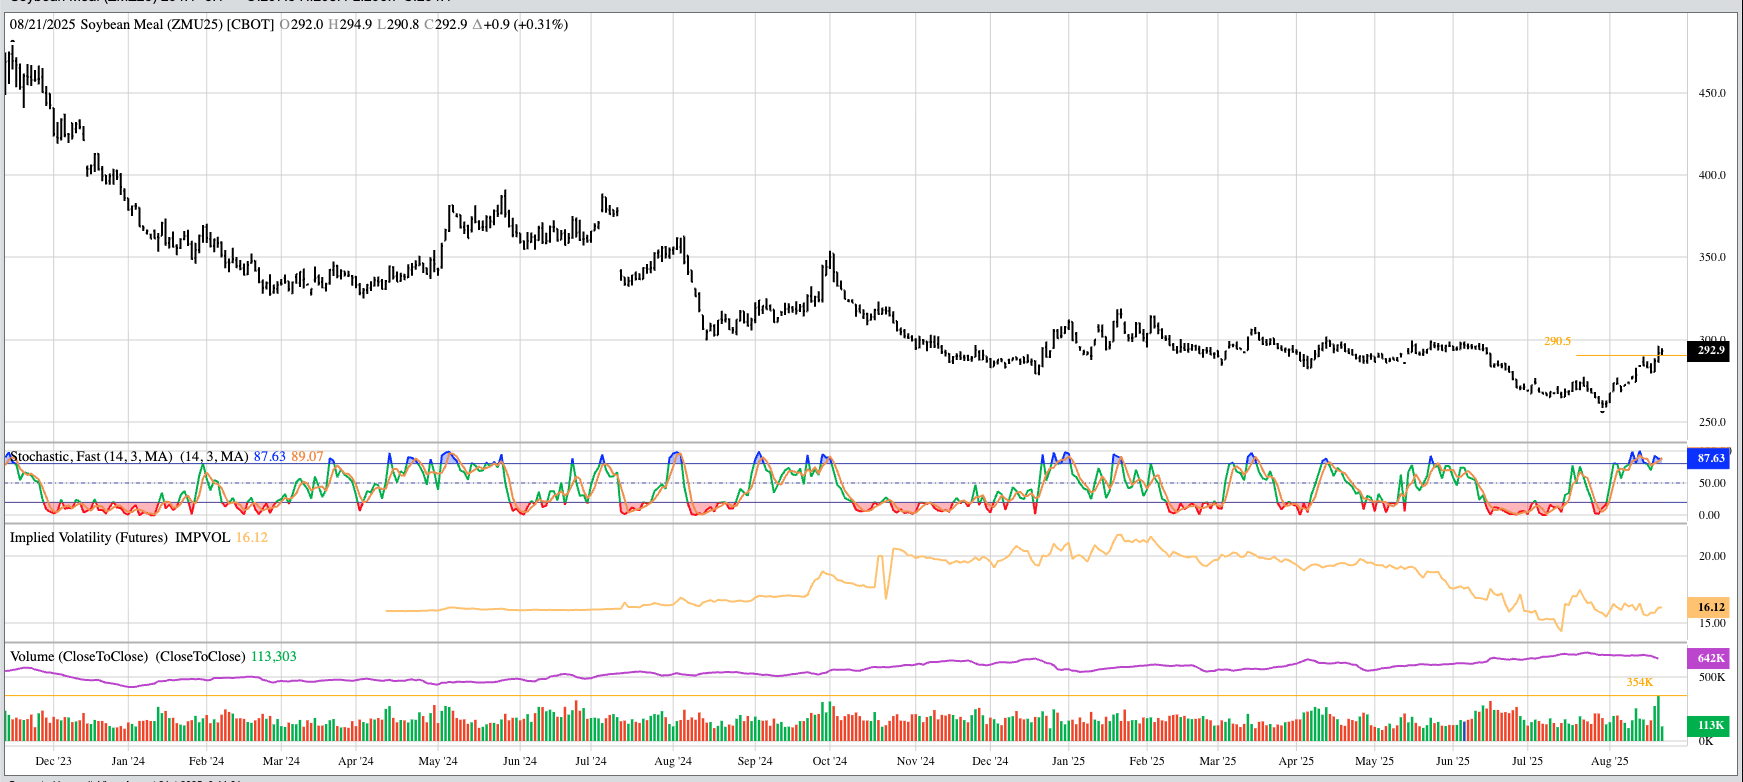Screen dimensions: 1743x782
Task: Click the green 113K volume tag
Action: point(1709,725)
